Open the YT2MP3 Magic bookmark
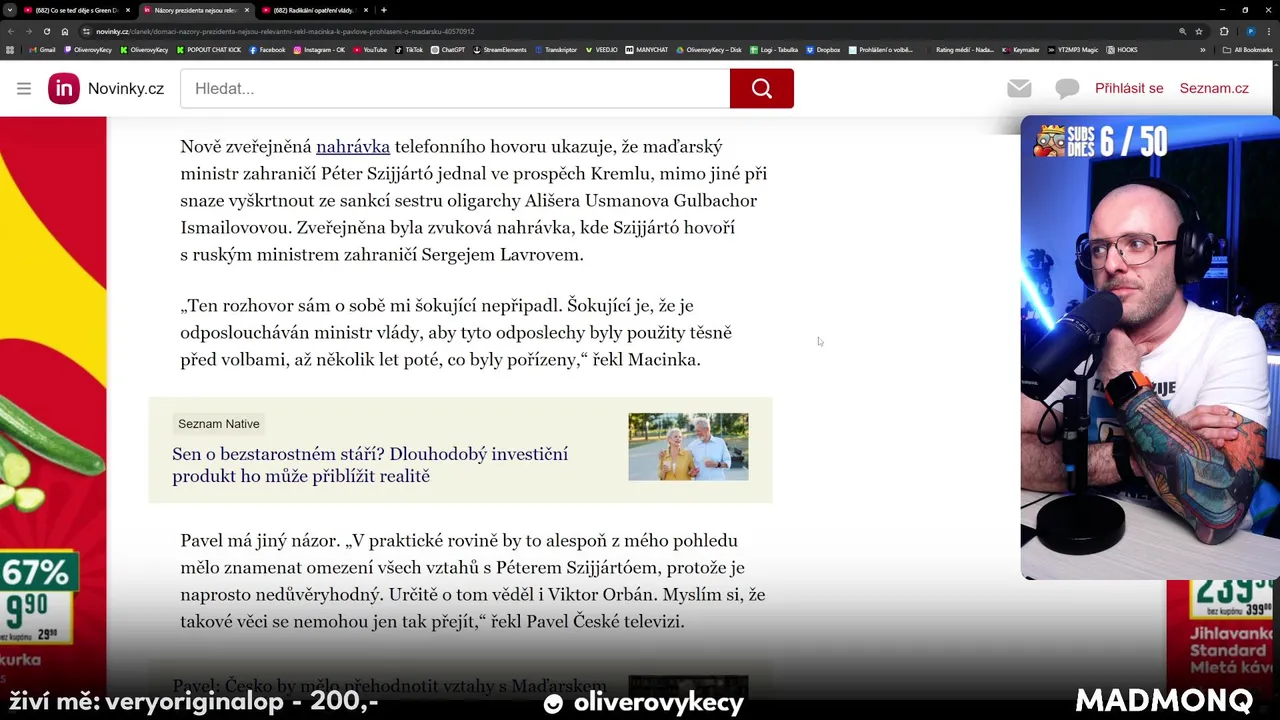Image resolution: width=1280 pixels, height=720 pixels. point(1073,50)
